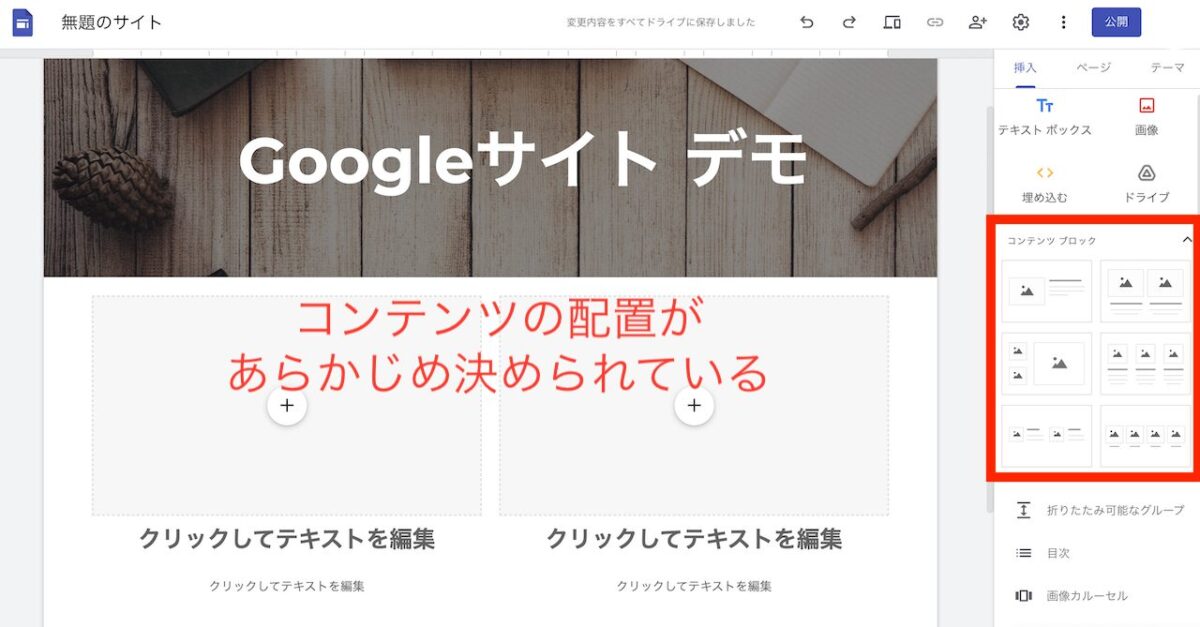The width and height of the screenshot is (1200, 627).
Task: Insert a 画像 element
Action: (x=1147, y=117)
